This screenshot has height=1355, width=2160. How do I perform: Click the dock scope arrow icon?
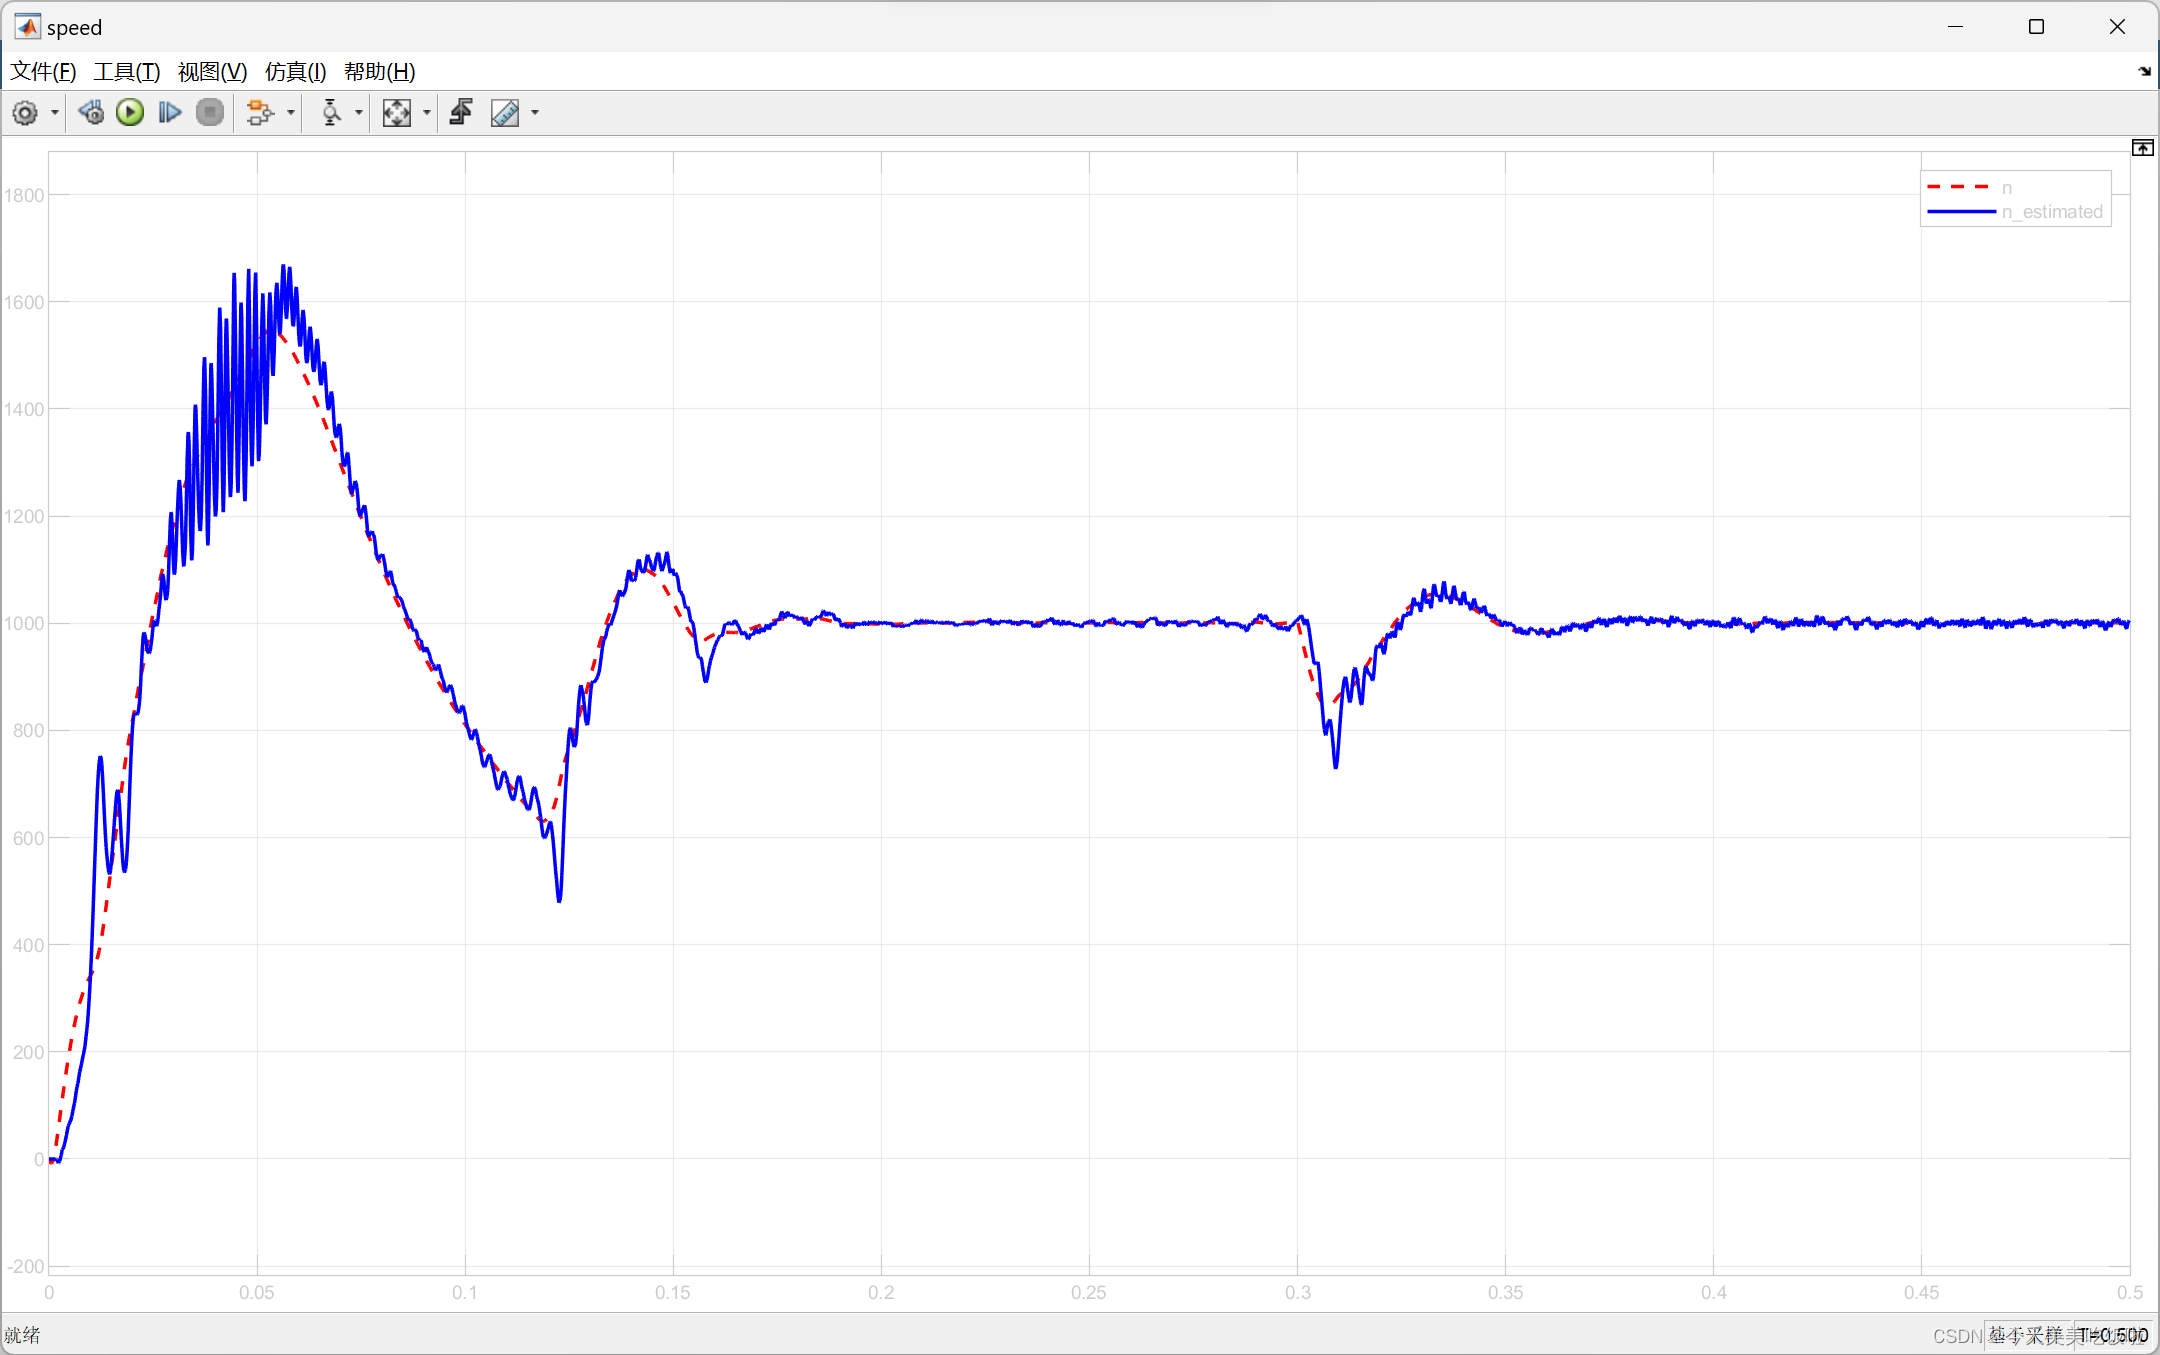coord(2144,72)
